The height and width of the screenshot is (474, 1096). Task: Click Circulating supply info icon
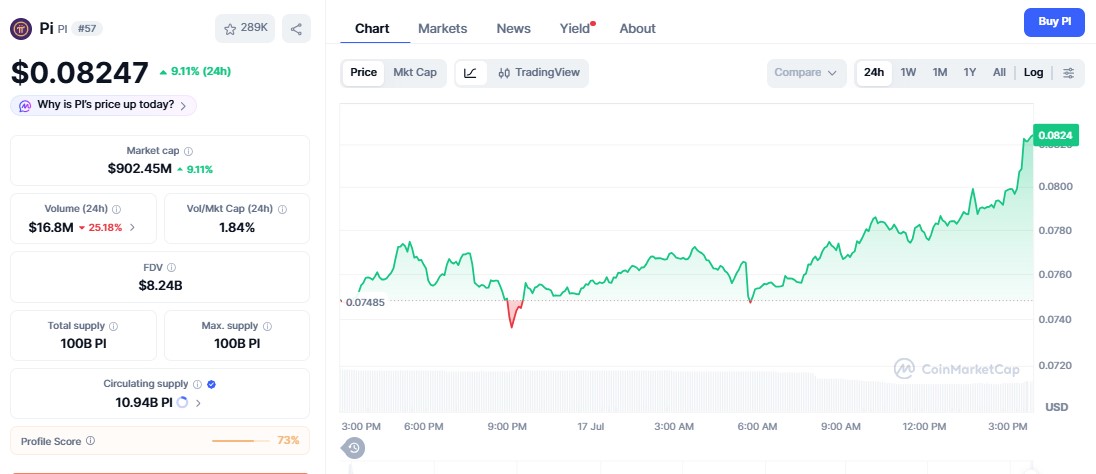click(197, 384)
